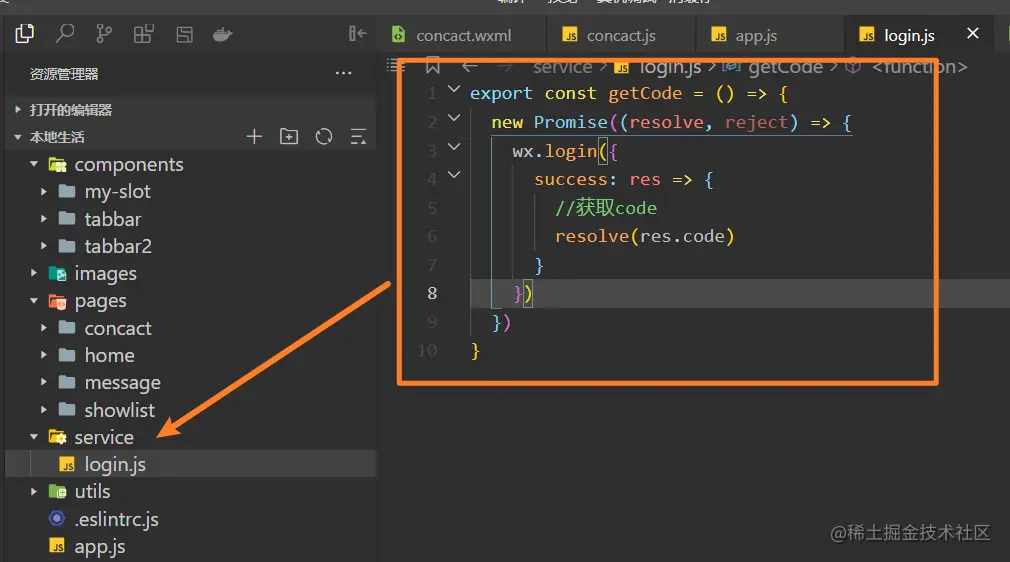Open the resource manager more options ellipsis
This screenshot has width=1010, height=562.
point(343,73)
